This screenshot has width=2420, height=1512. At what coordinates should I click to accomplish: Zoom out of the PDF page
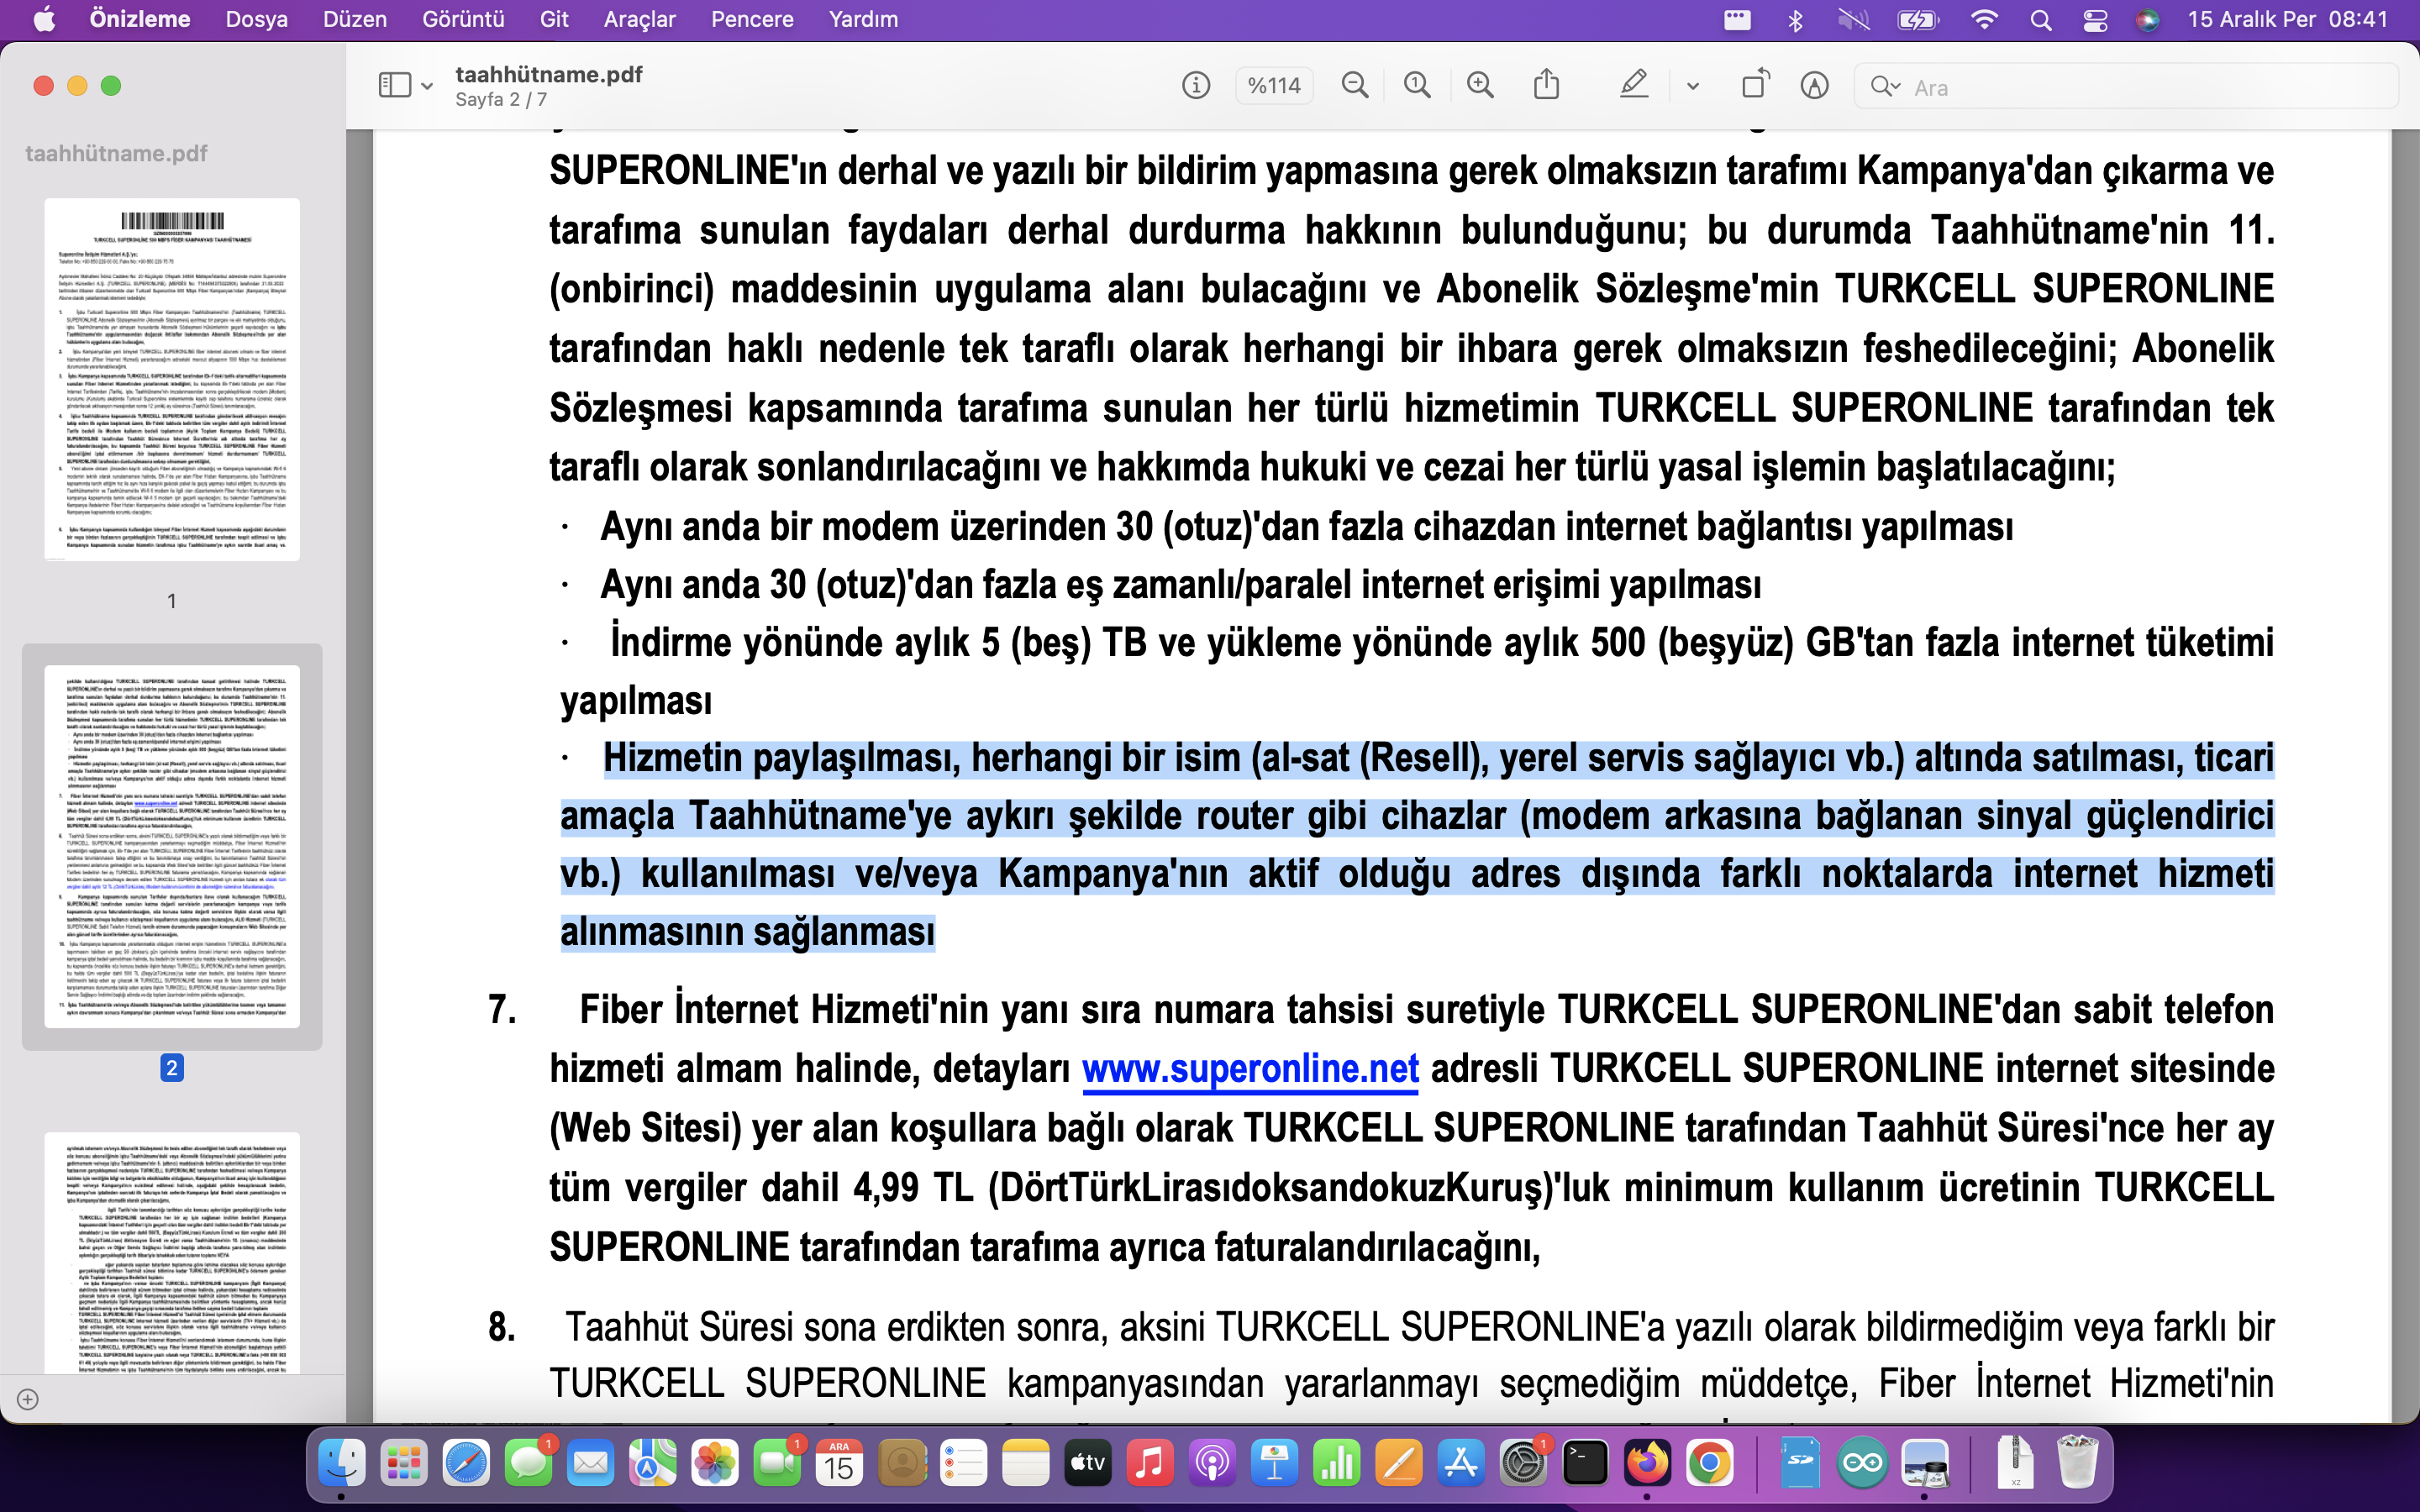point(1355,86)
